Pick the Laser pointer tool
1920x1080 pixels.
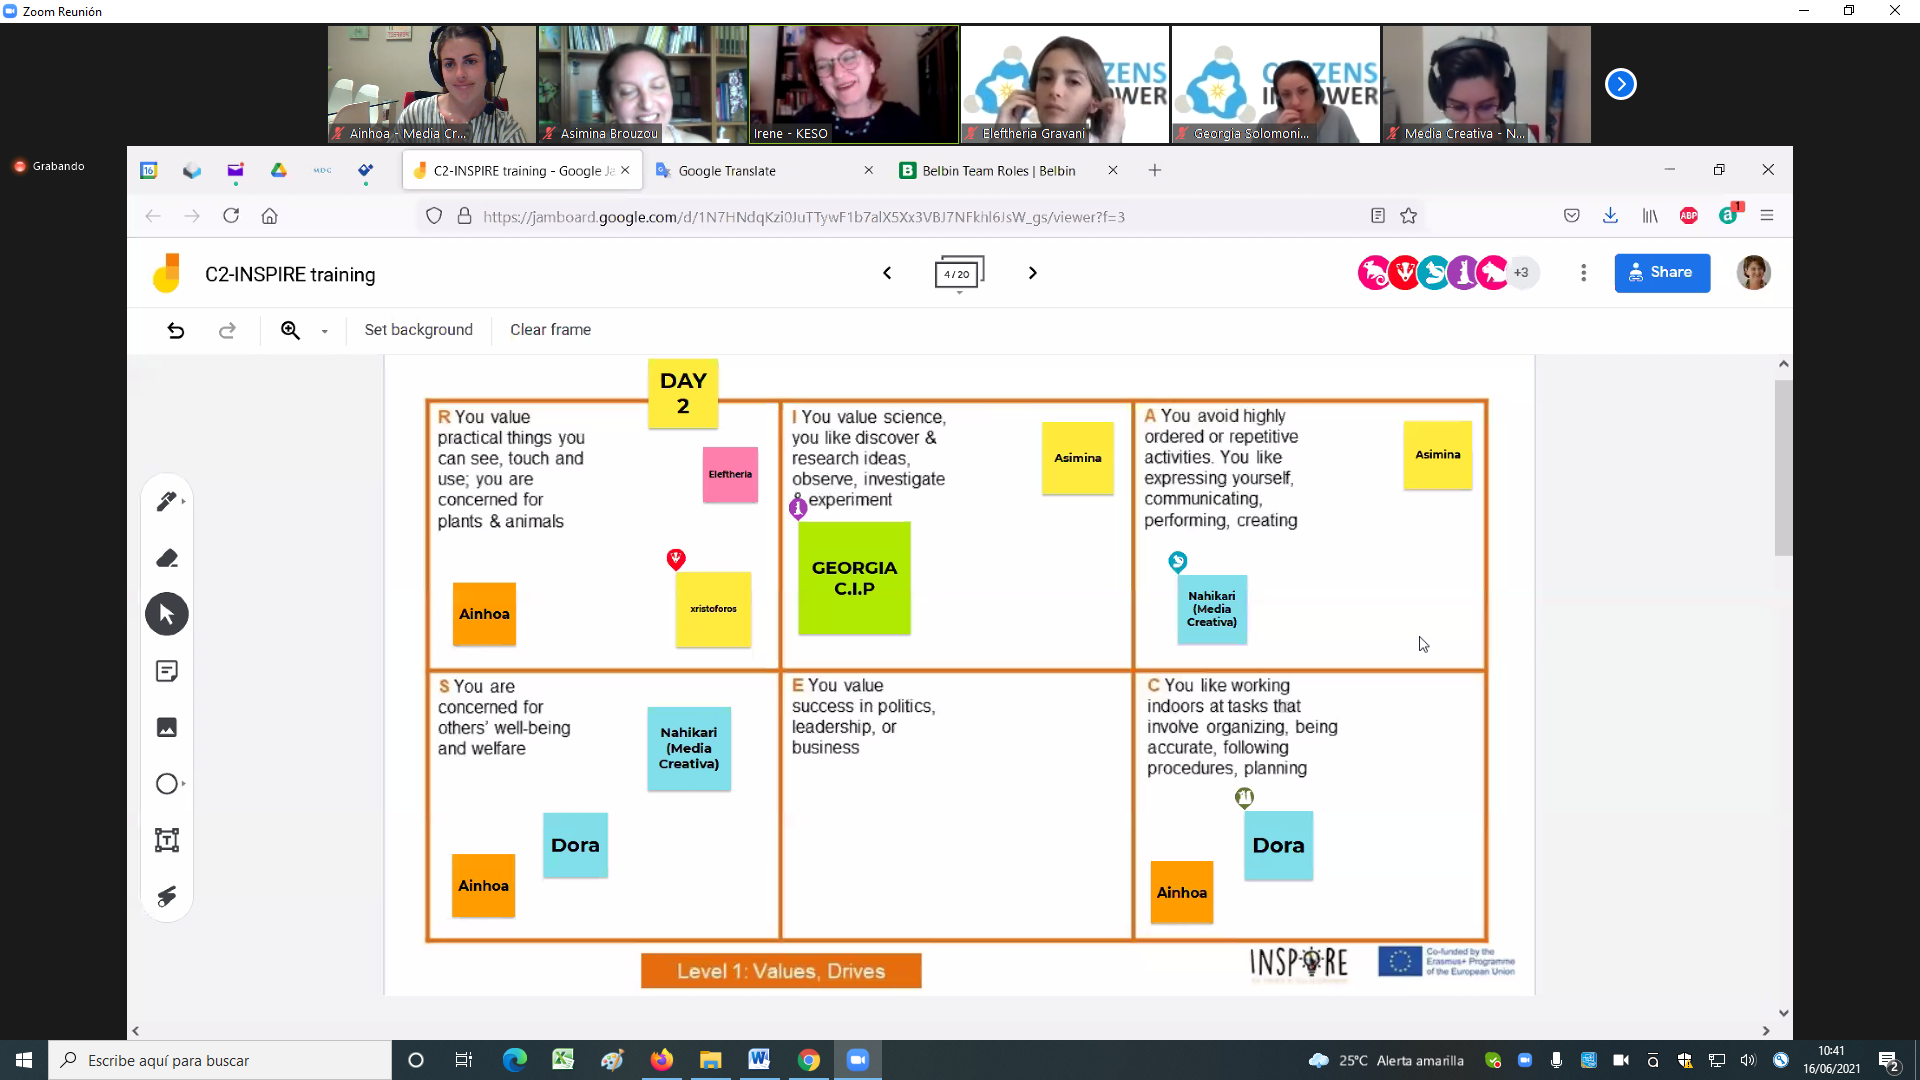click(x=166, y=896)
